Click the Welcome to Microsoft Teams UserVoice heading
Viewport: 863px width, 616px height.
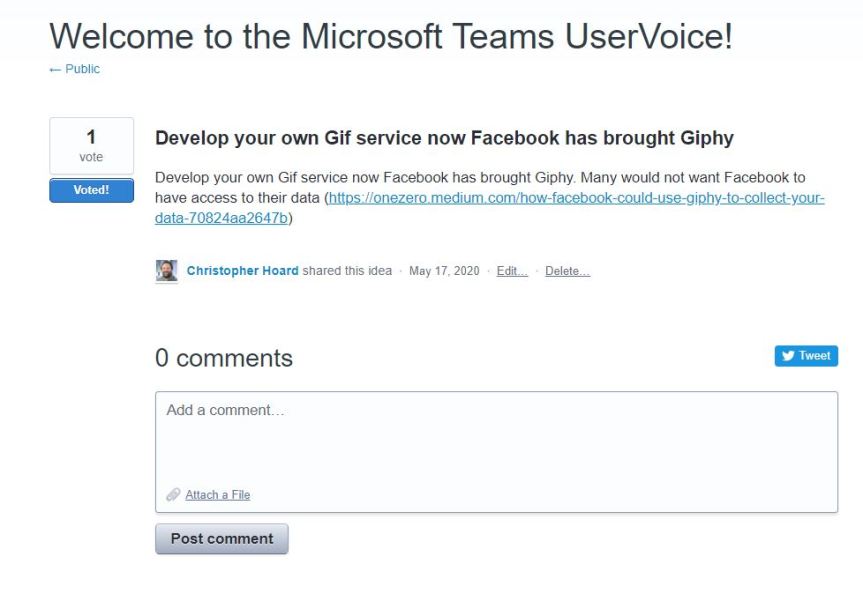tap(391, 36)
